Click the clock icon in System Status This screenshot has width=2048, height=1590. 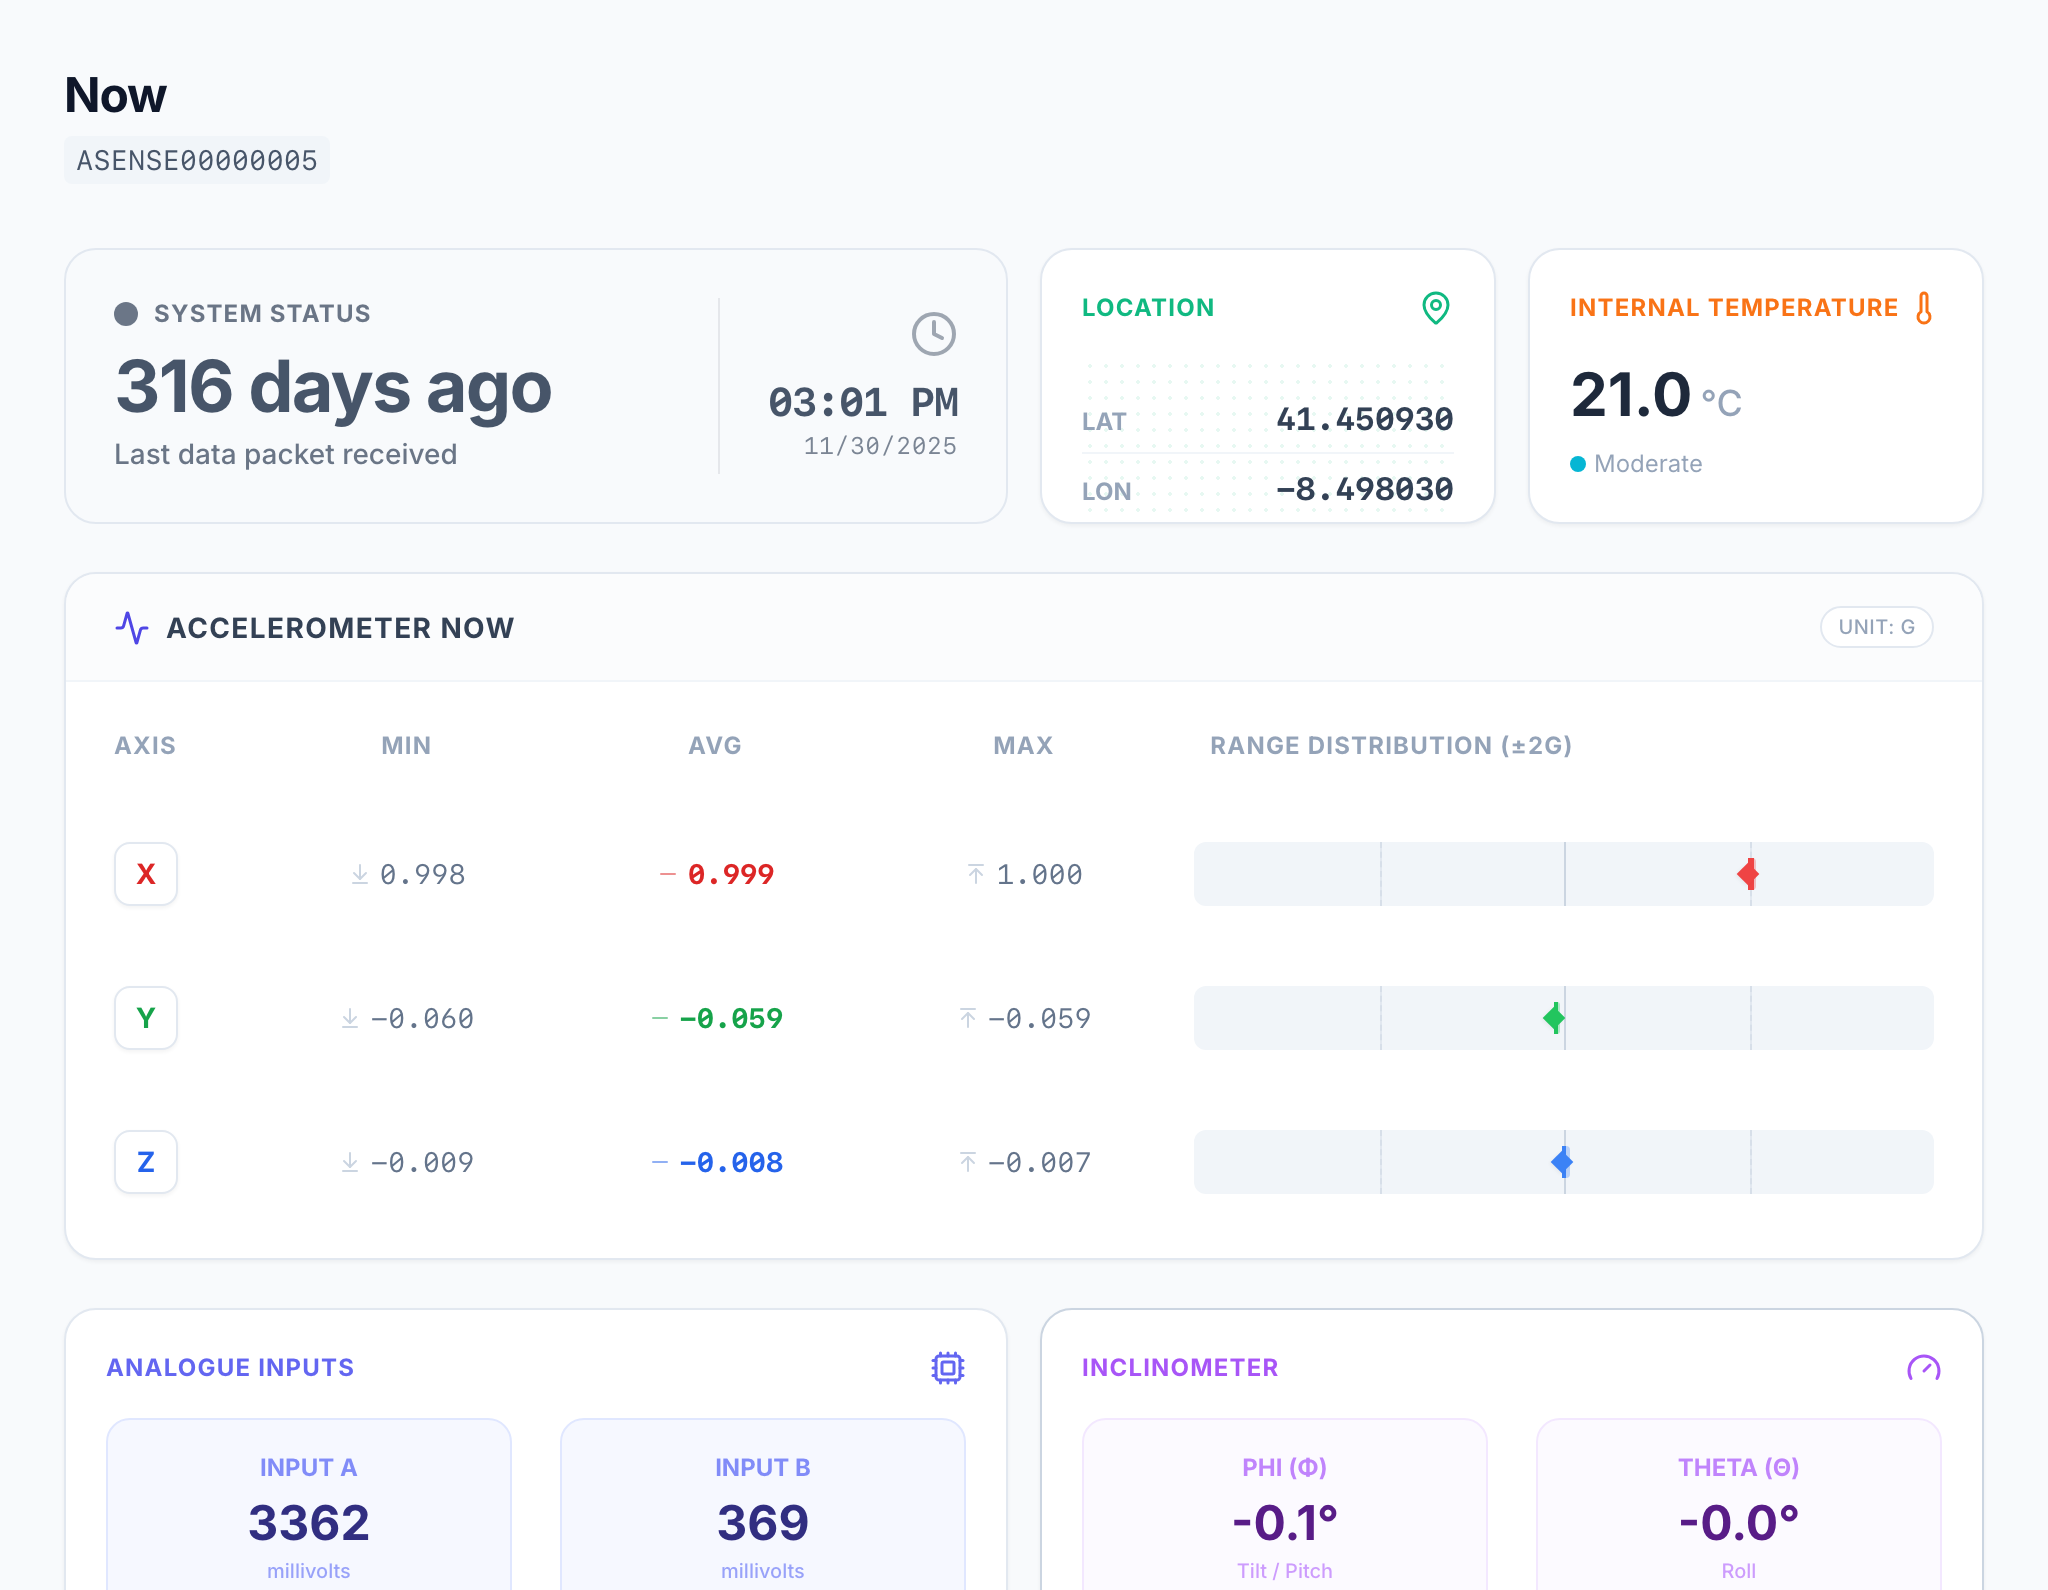click(934, 334)
